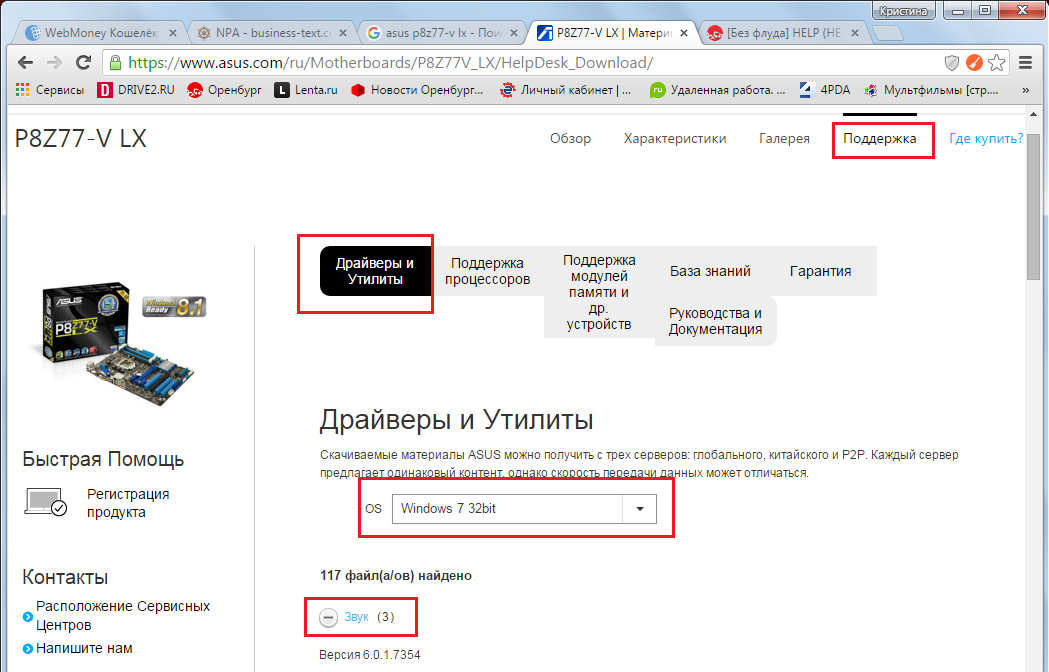The height and width of the screenshot is (672, 1049).
Task: Switch to the Google search asus p8z77-v lx tab
Action: pos(442,33)
